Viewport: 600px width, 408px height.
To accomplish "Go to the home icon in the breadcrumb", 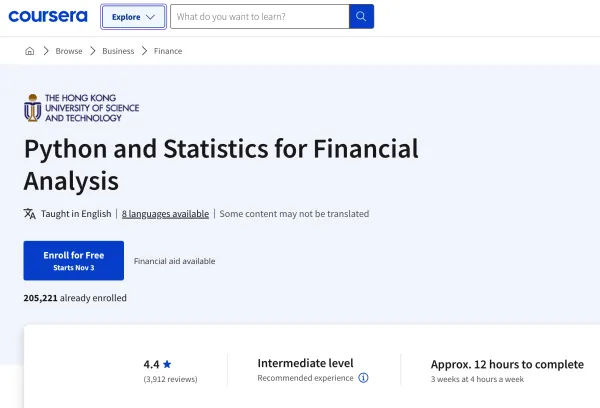I will point(30,51).
